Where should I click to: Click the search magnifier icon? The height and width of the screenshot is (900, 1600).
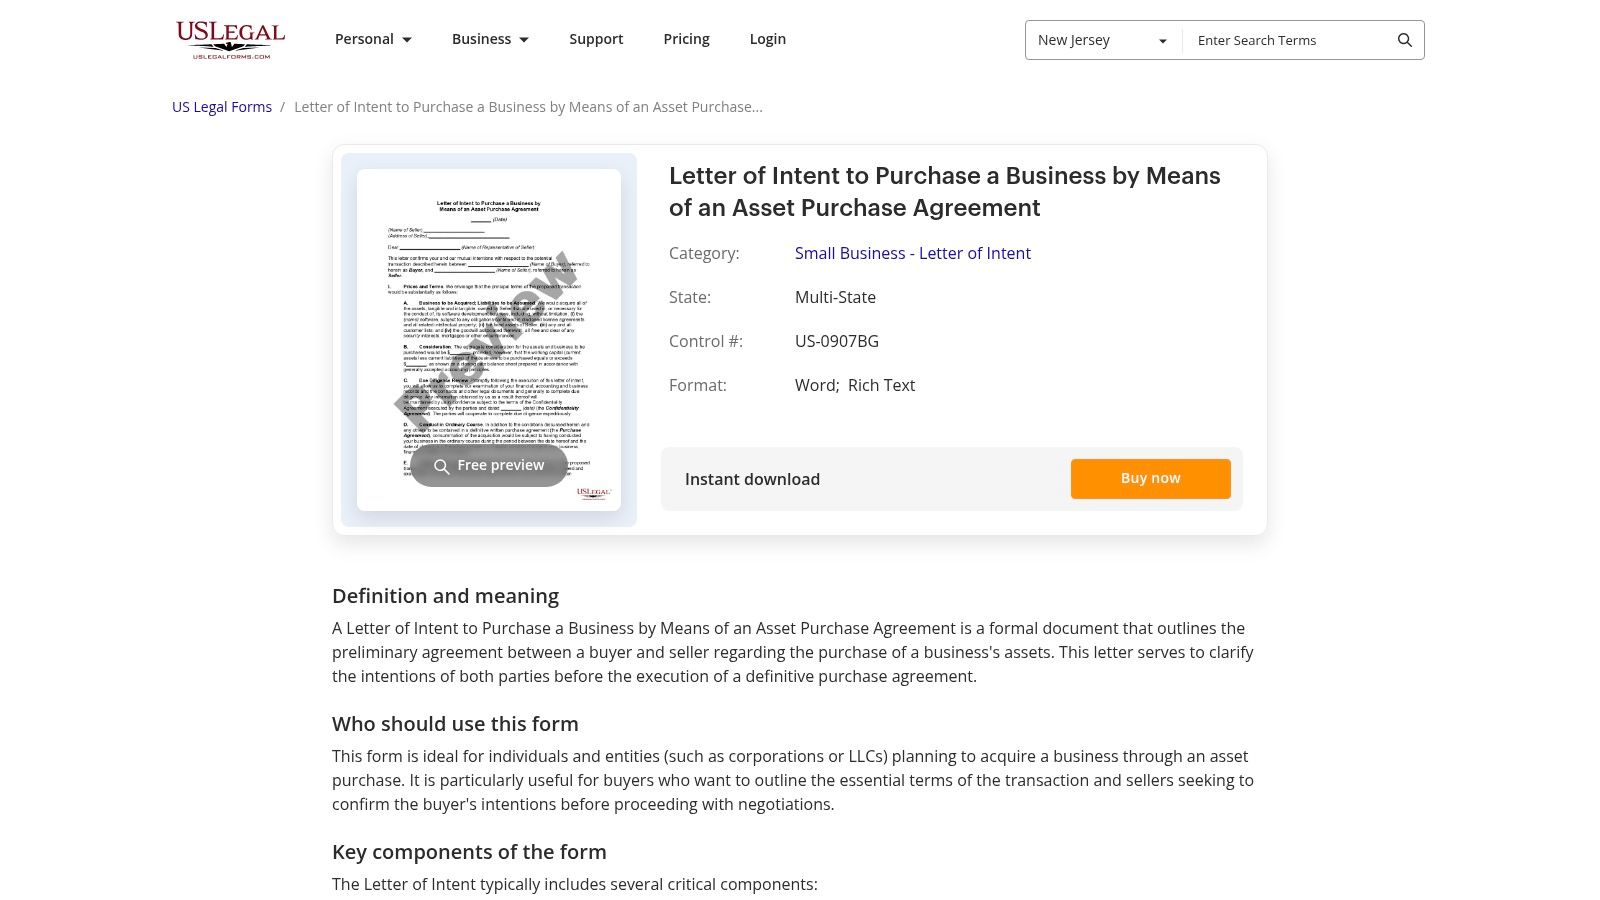click(1404, 40)
